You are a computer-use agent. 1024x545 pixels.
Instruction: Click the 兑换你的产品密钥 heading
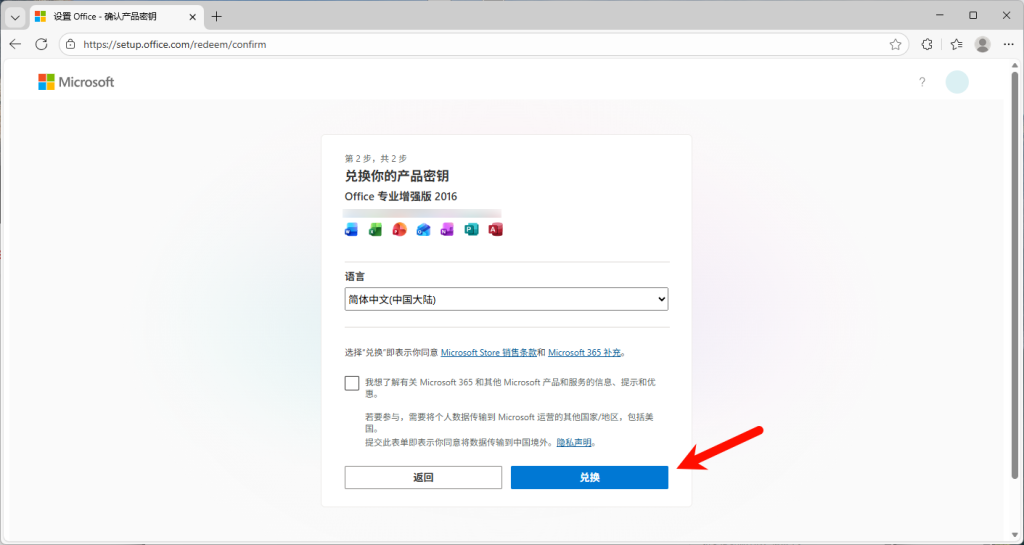click(397, 176)
